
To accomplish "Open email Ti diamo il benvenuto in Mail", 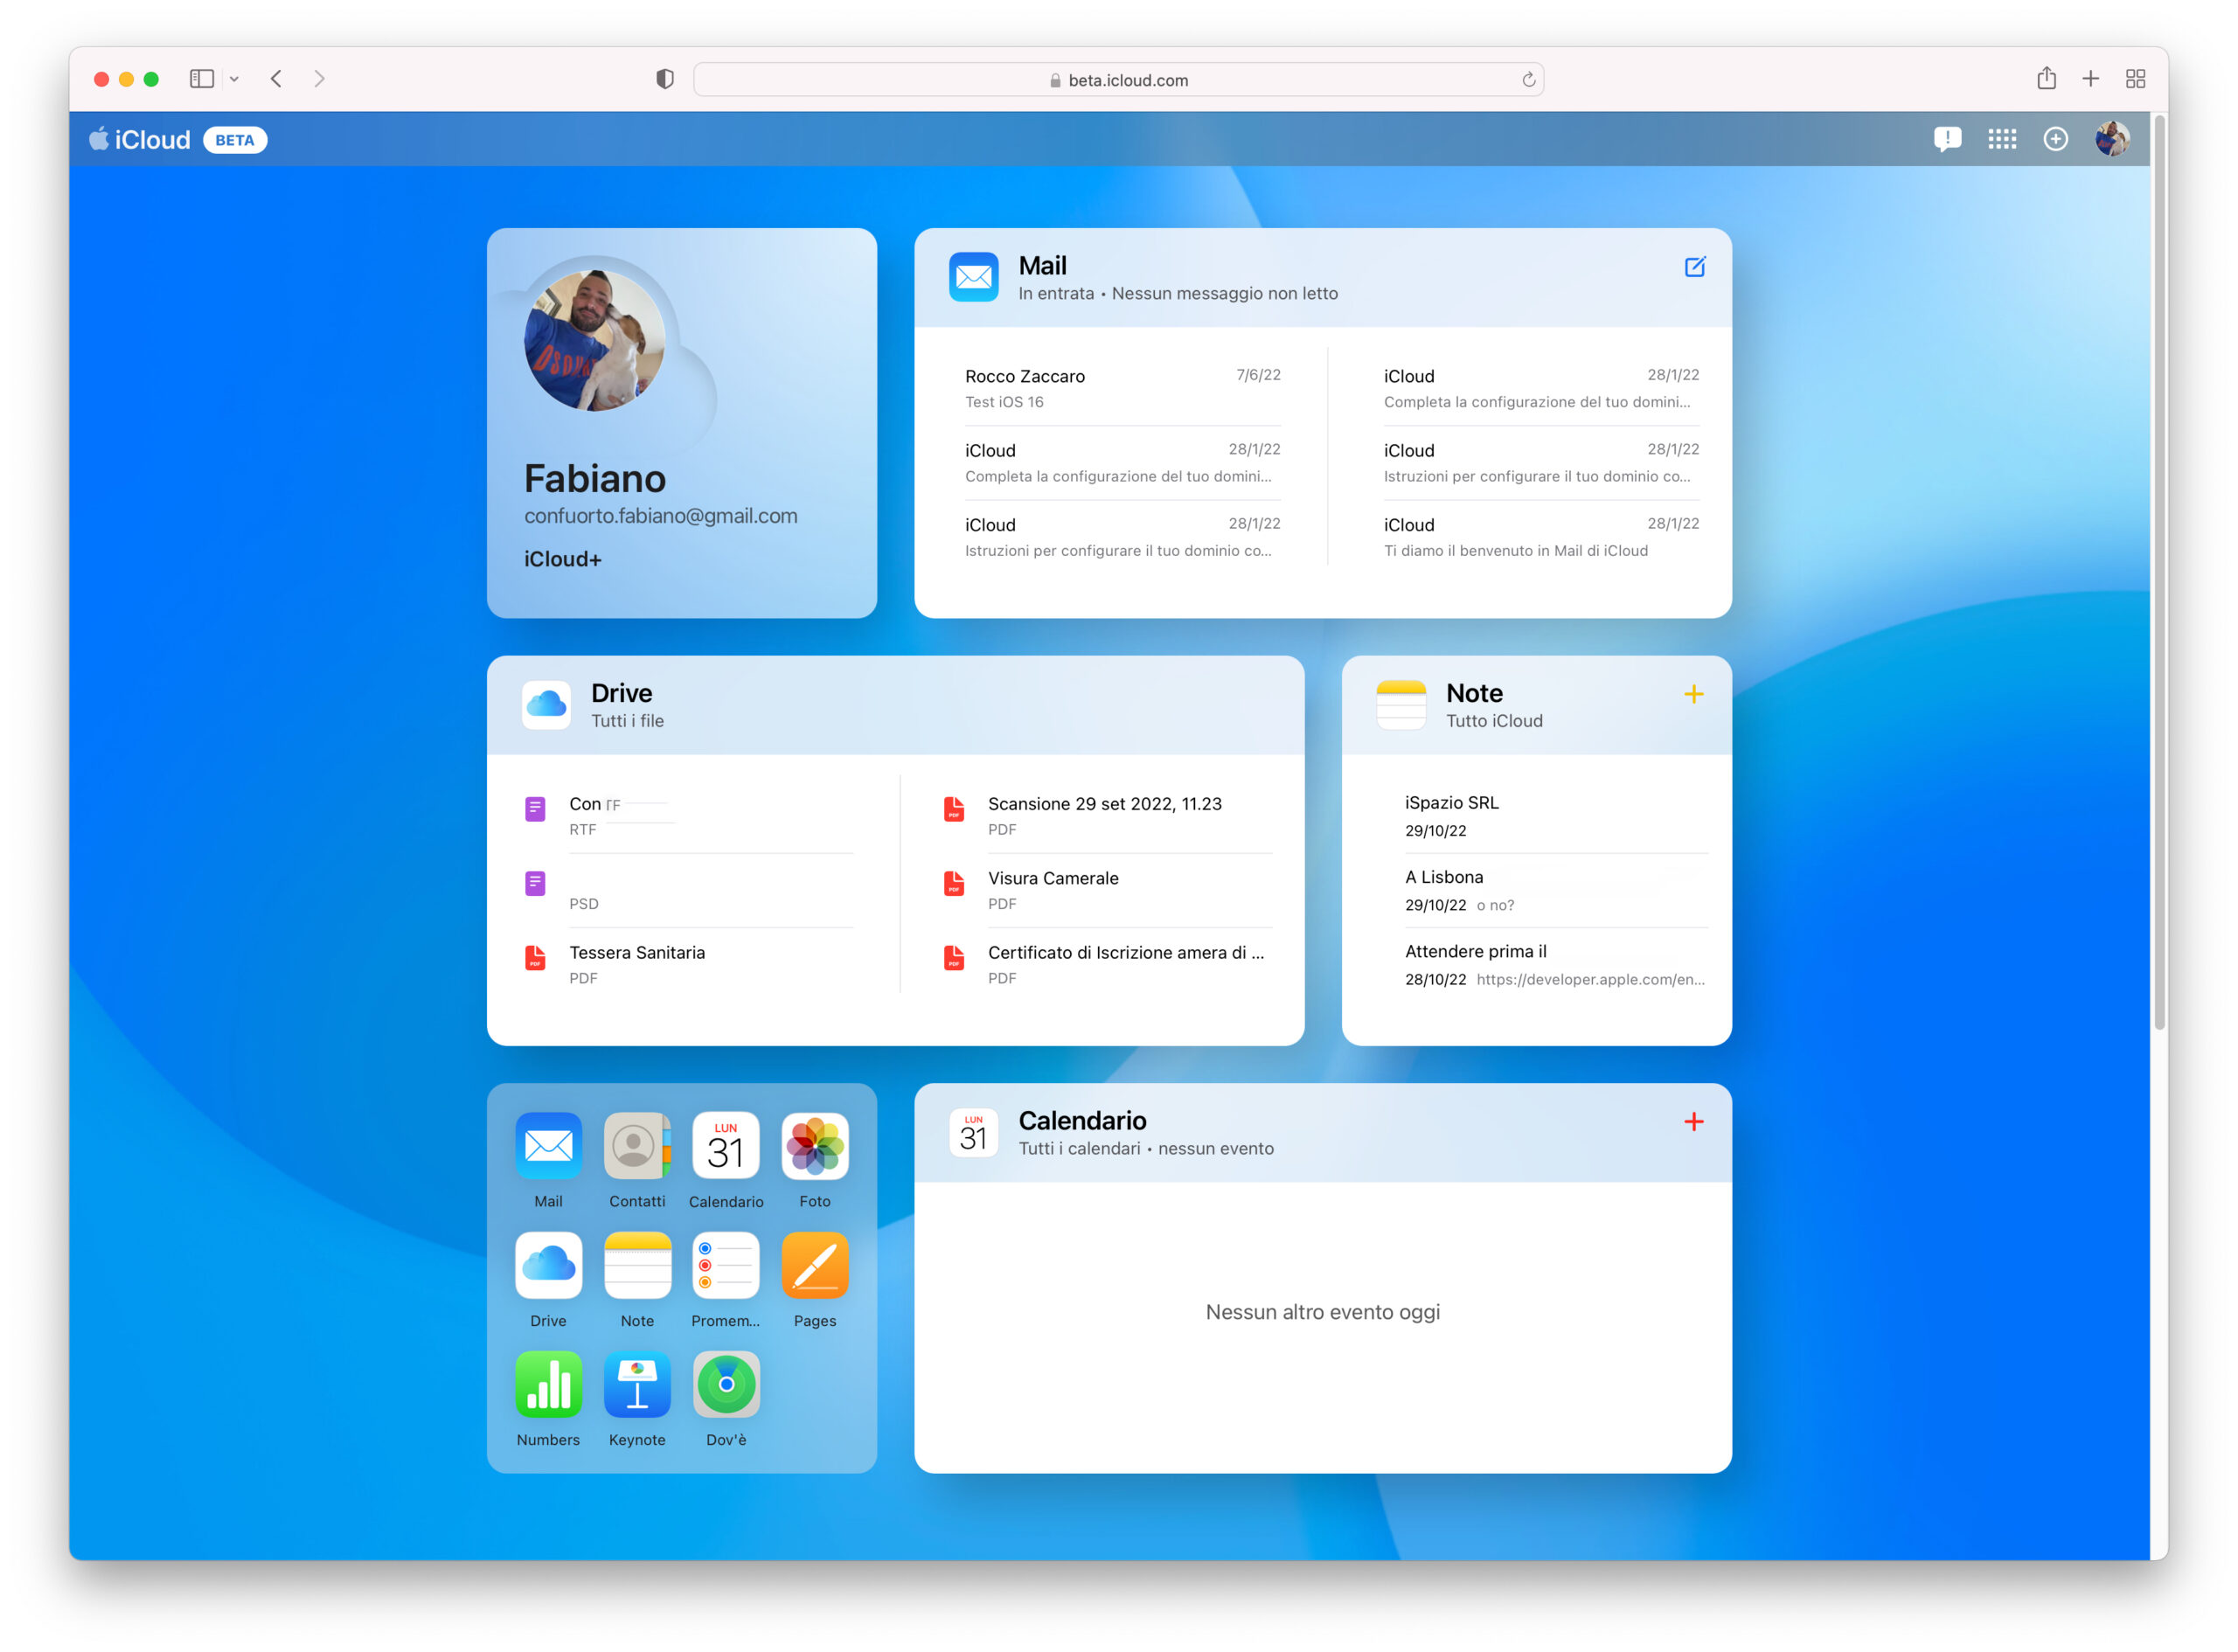I will (1541, 537).
